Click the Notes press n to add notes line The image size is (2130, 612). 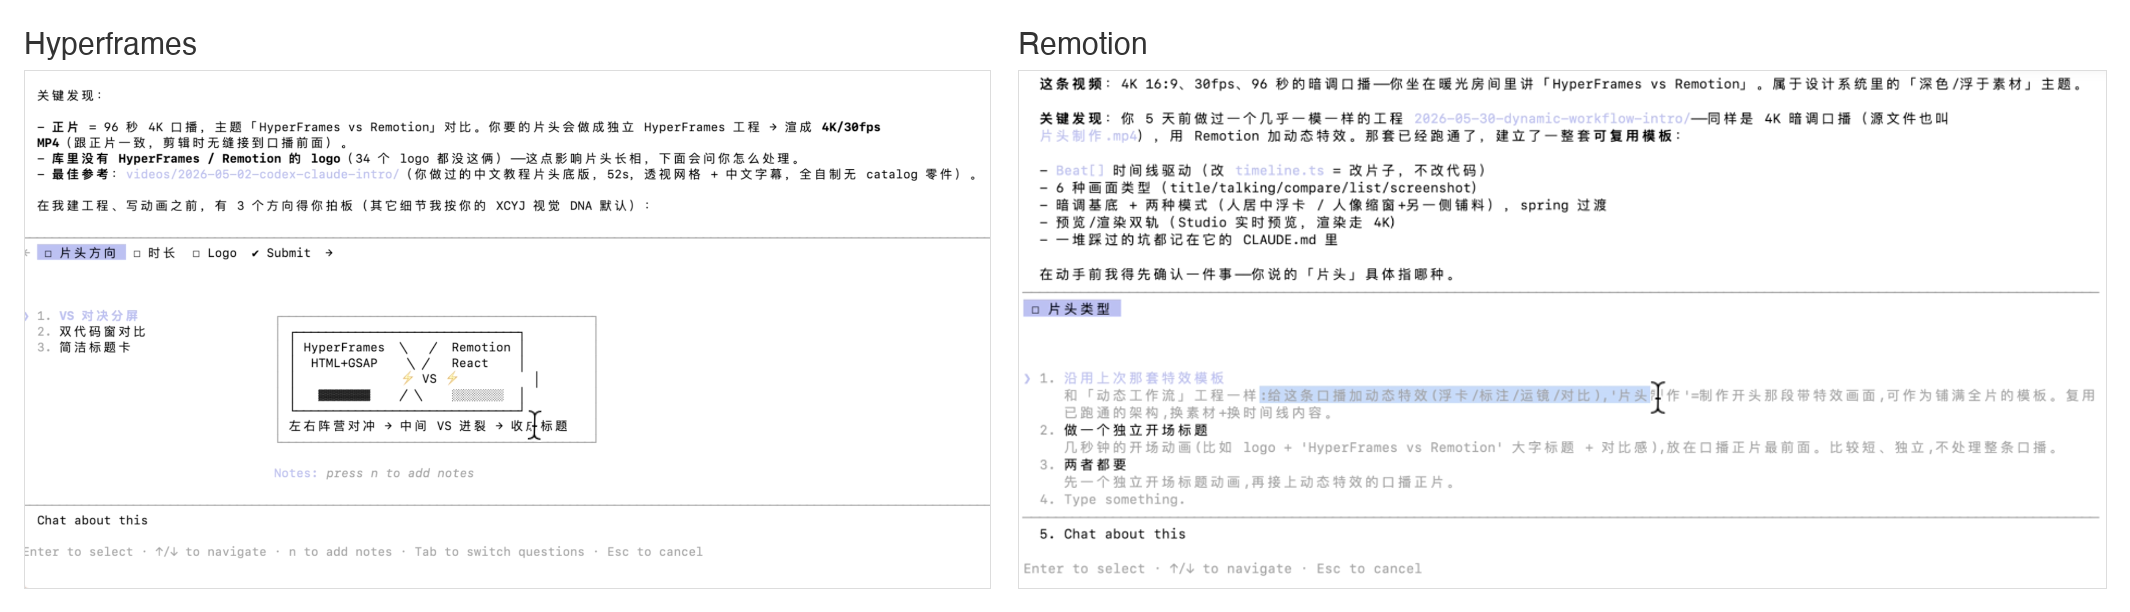pos(374,473)
